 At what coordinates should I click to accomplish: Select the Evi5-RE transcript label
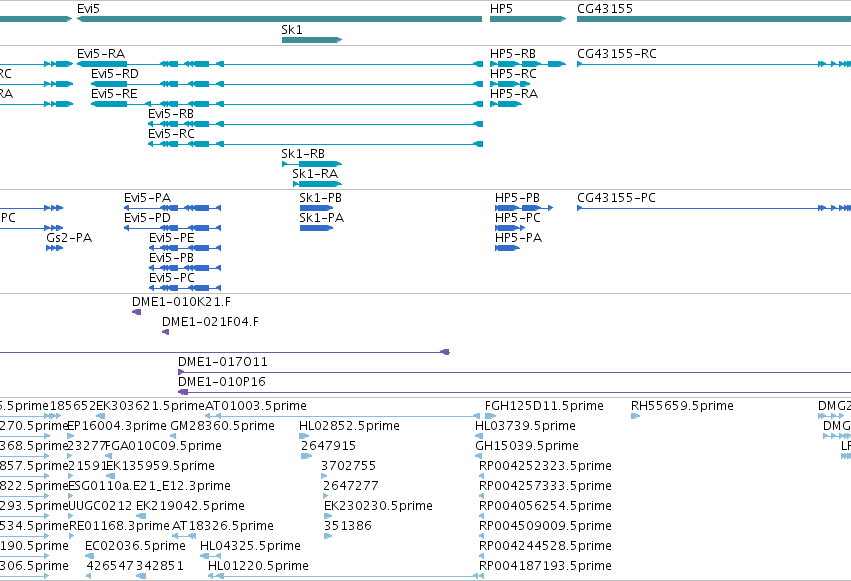pos(114,94)
